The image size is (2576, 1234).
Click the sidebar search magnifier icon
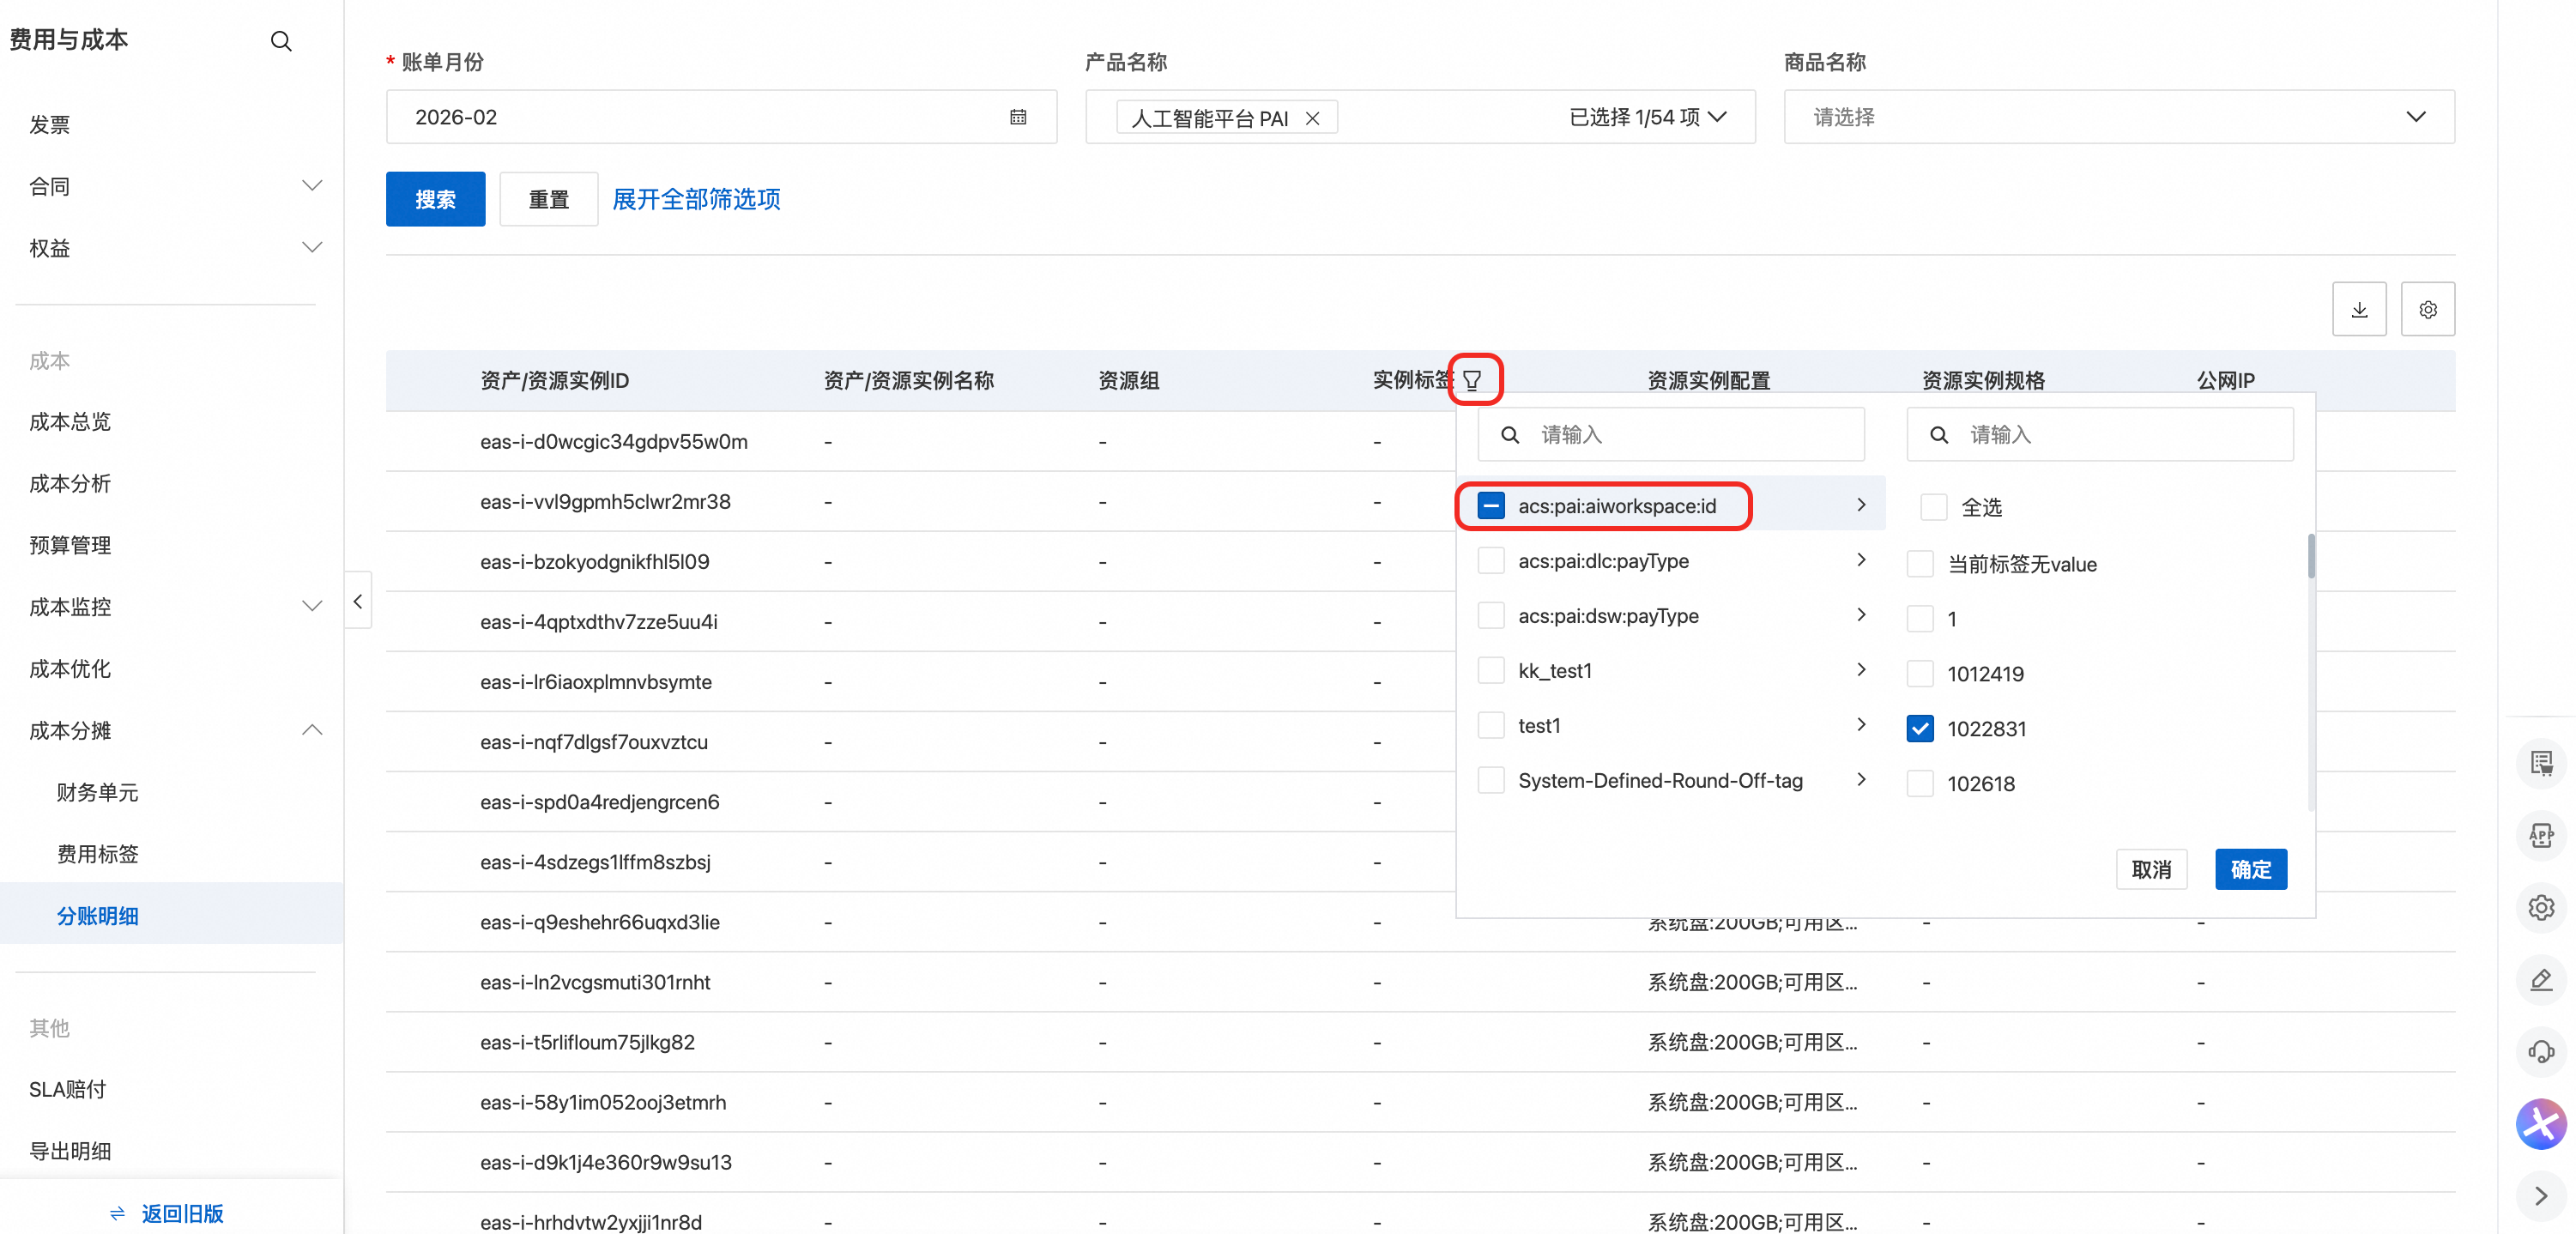pos(281,41)
